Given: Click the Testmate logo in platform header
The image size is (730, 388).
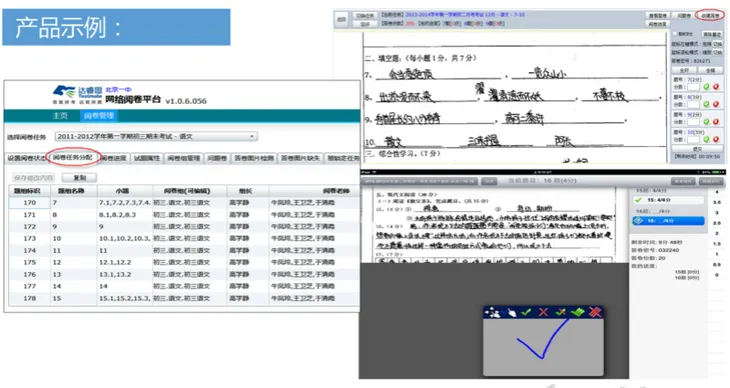Looking at the screenshot, I should [77, 95].
